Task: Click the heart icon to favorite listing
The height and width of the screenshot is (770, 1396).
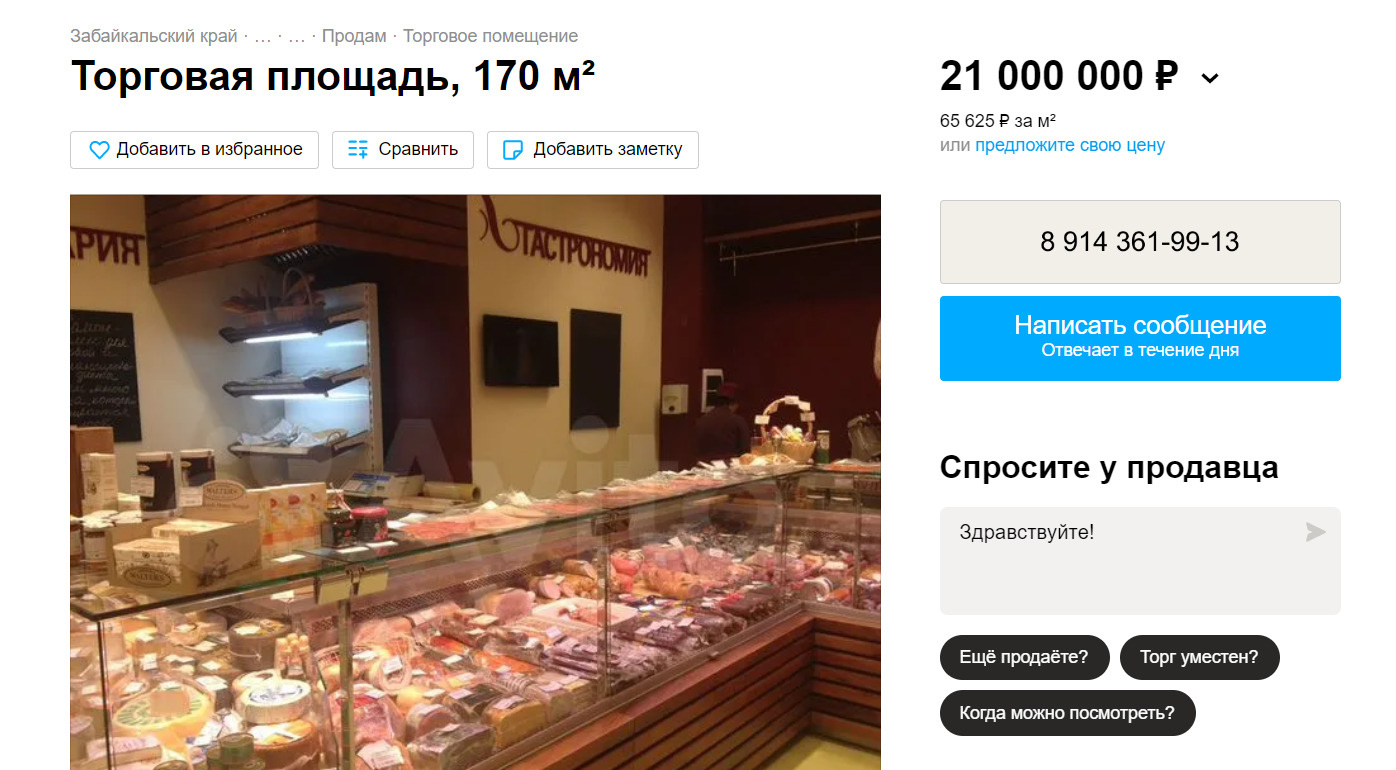Action: click(x=99, y=150)
